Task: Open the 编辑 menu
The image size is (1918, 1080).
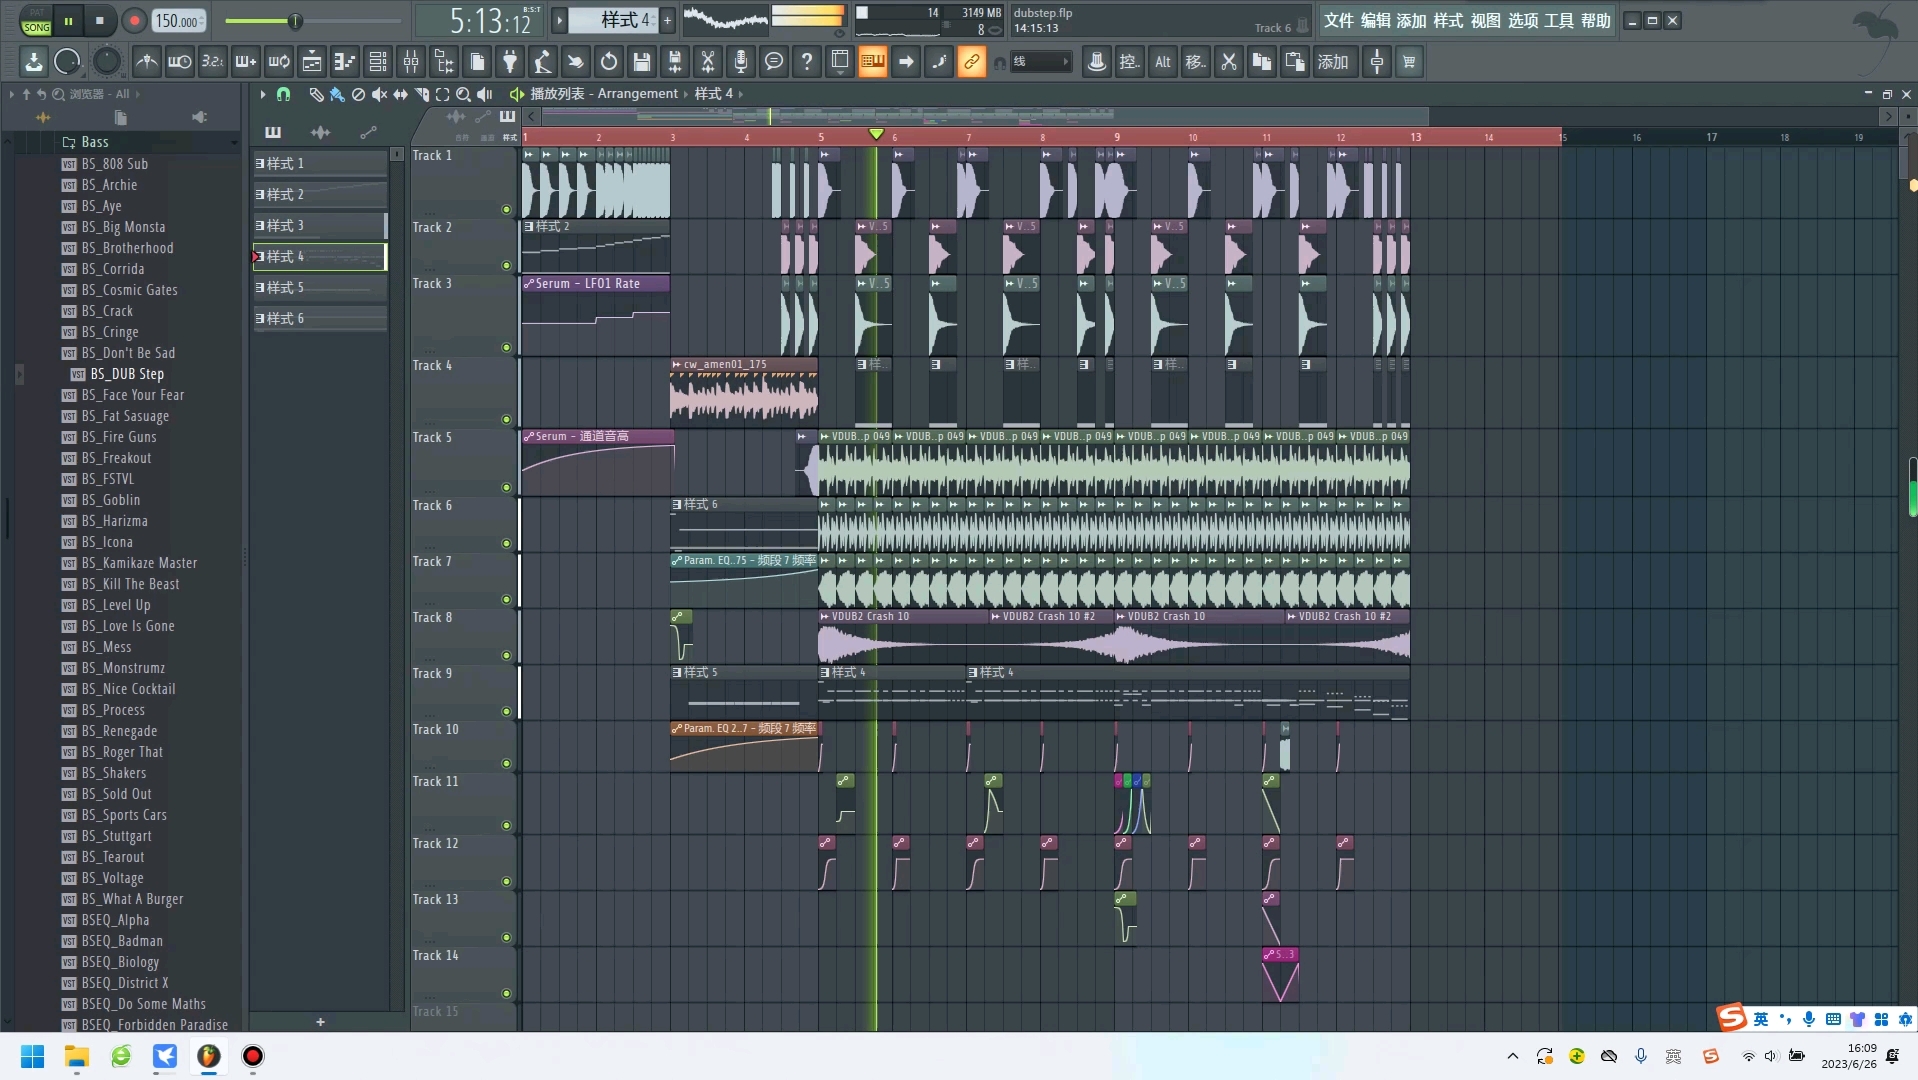Action: [x=1376, y=20]
